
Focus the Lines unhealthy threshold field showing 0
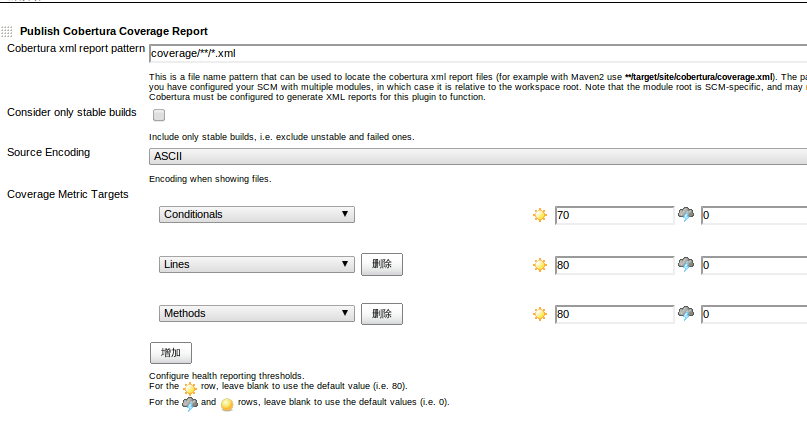coord(754,265)
